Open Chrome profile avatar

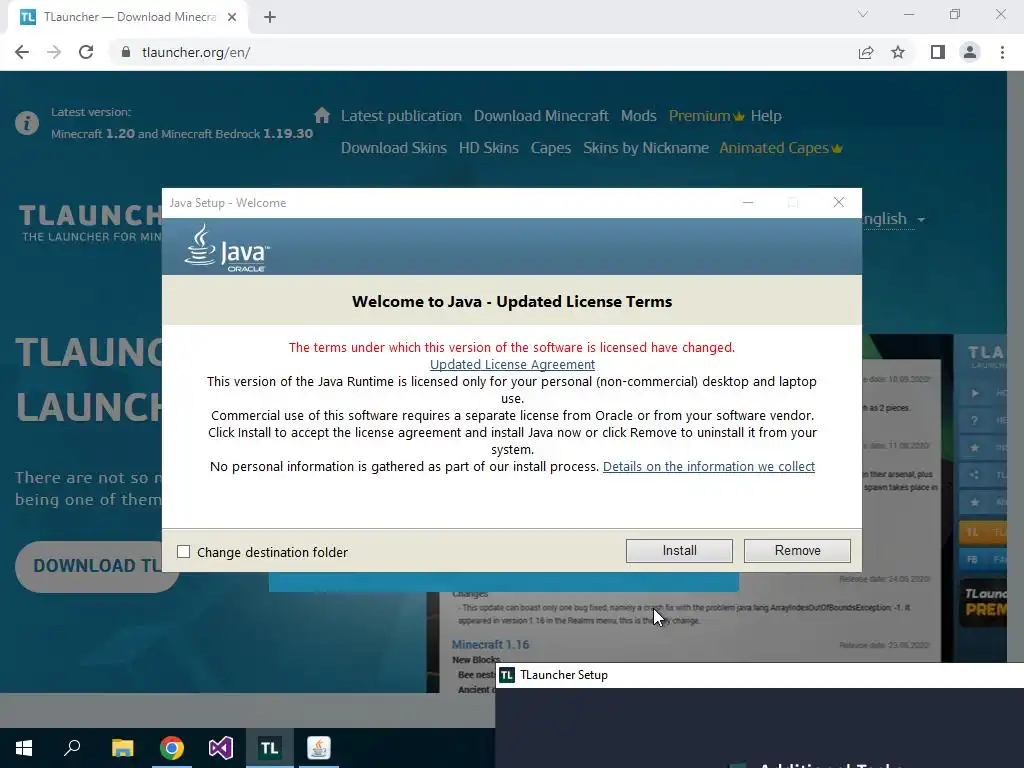970,52
